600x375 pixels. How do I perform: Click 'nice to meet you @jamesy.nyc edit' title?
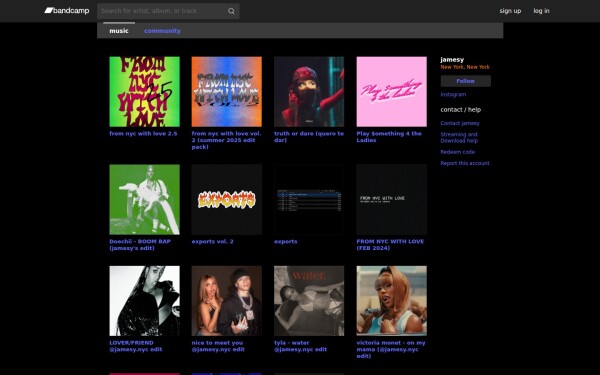[x=218, y=346]
